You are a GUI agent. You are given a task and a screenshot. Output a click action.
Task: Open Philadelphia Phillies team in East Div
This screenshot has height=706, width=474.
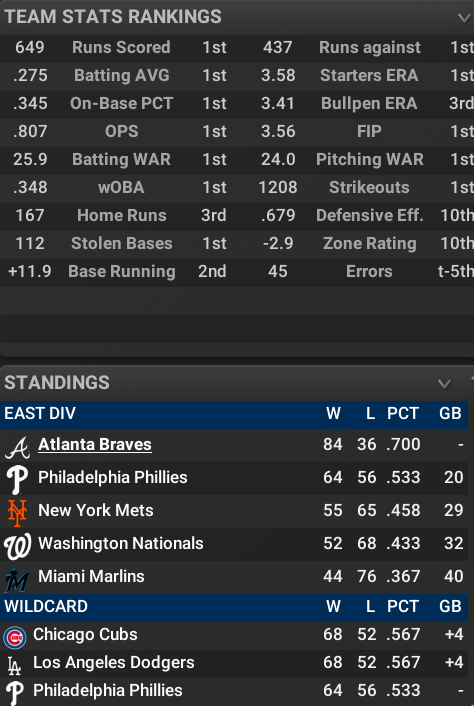[x=113, y=477]
